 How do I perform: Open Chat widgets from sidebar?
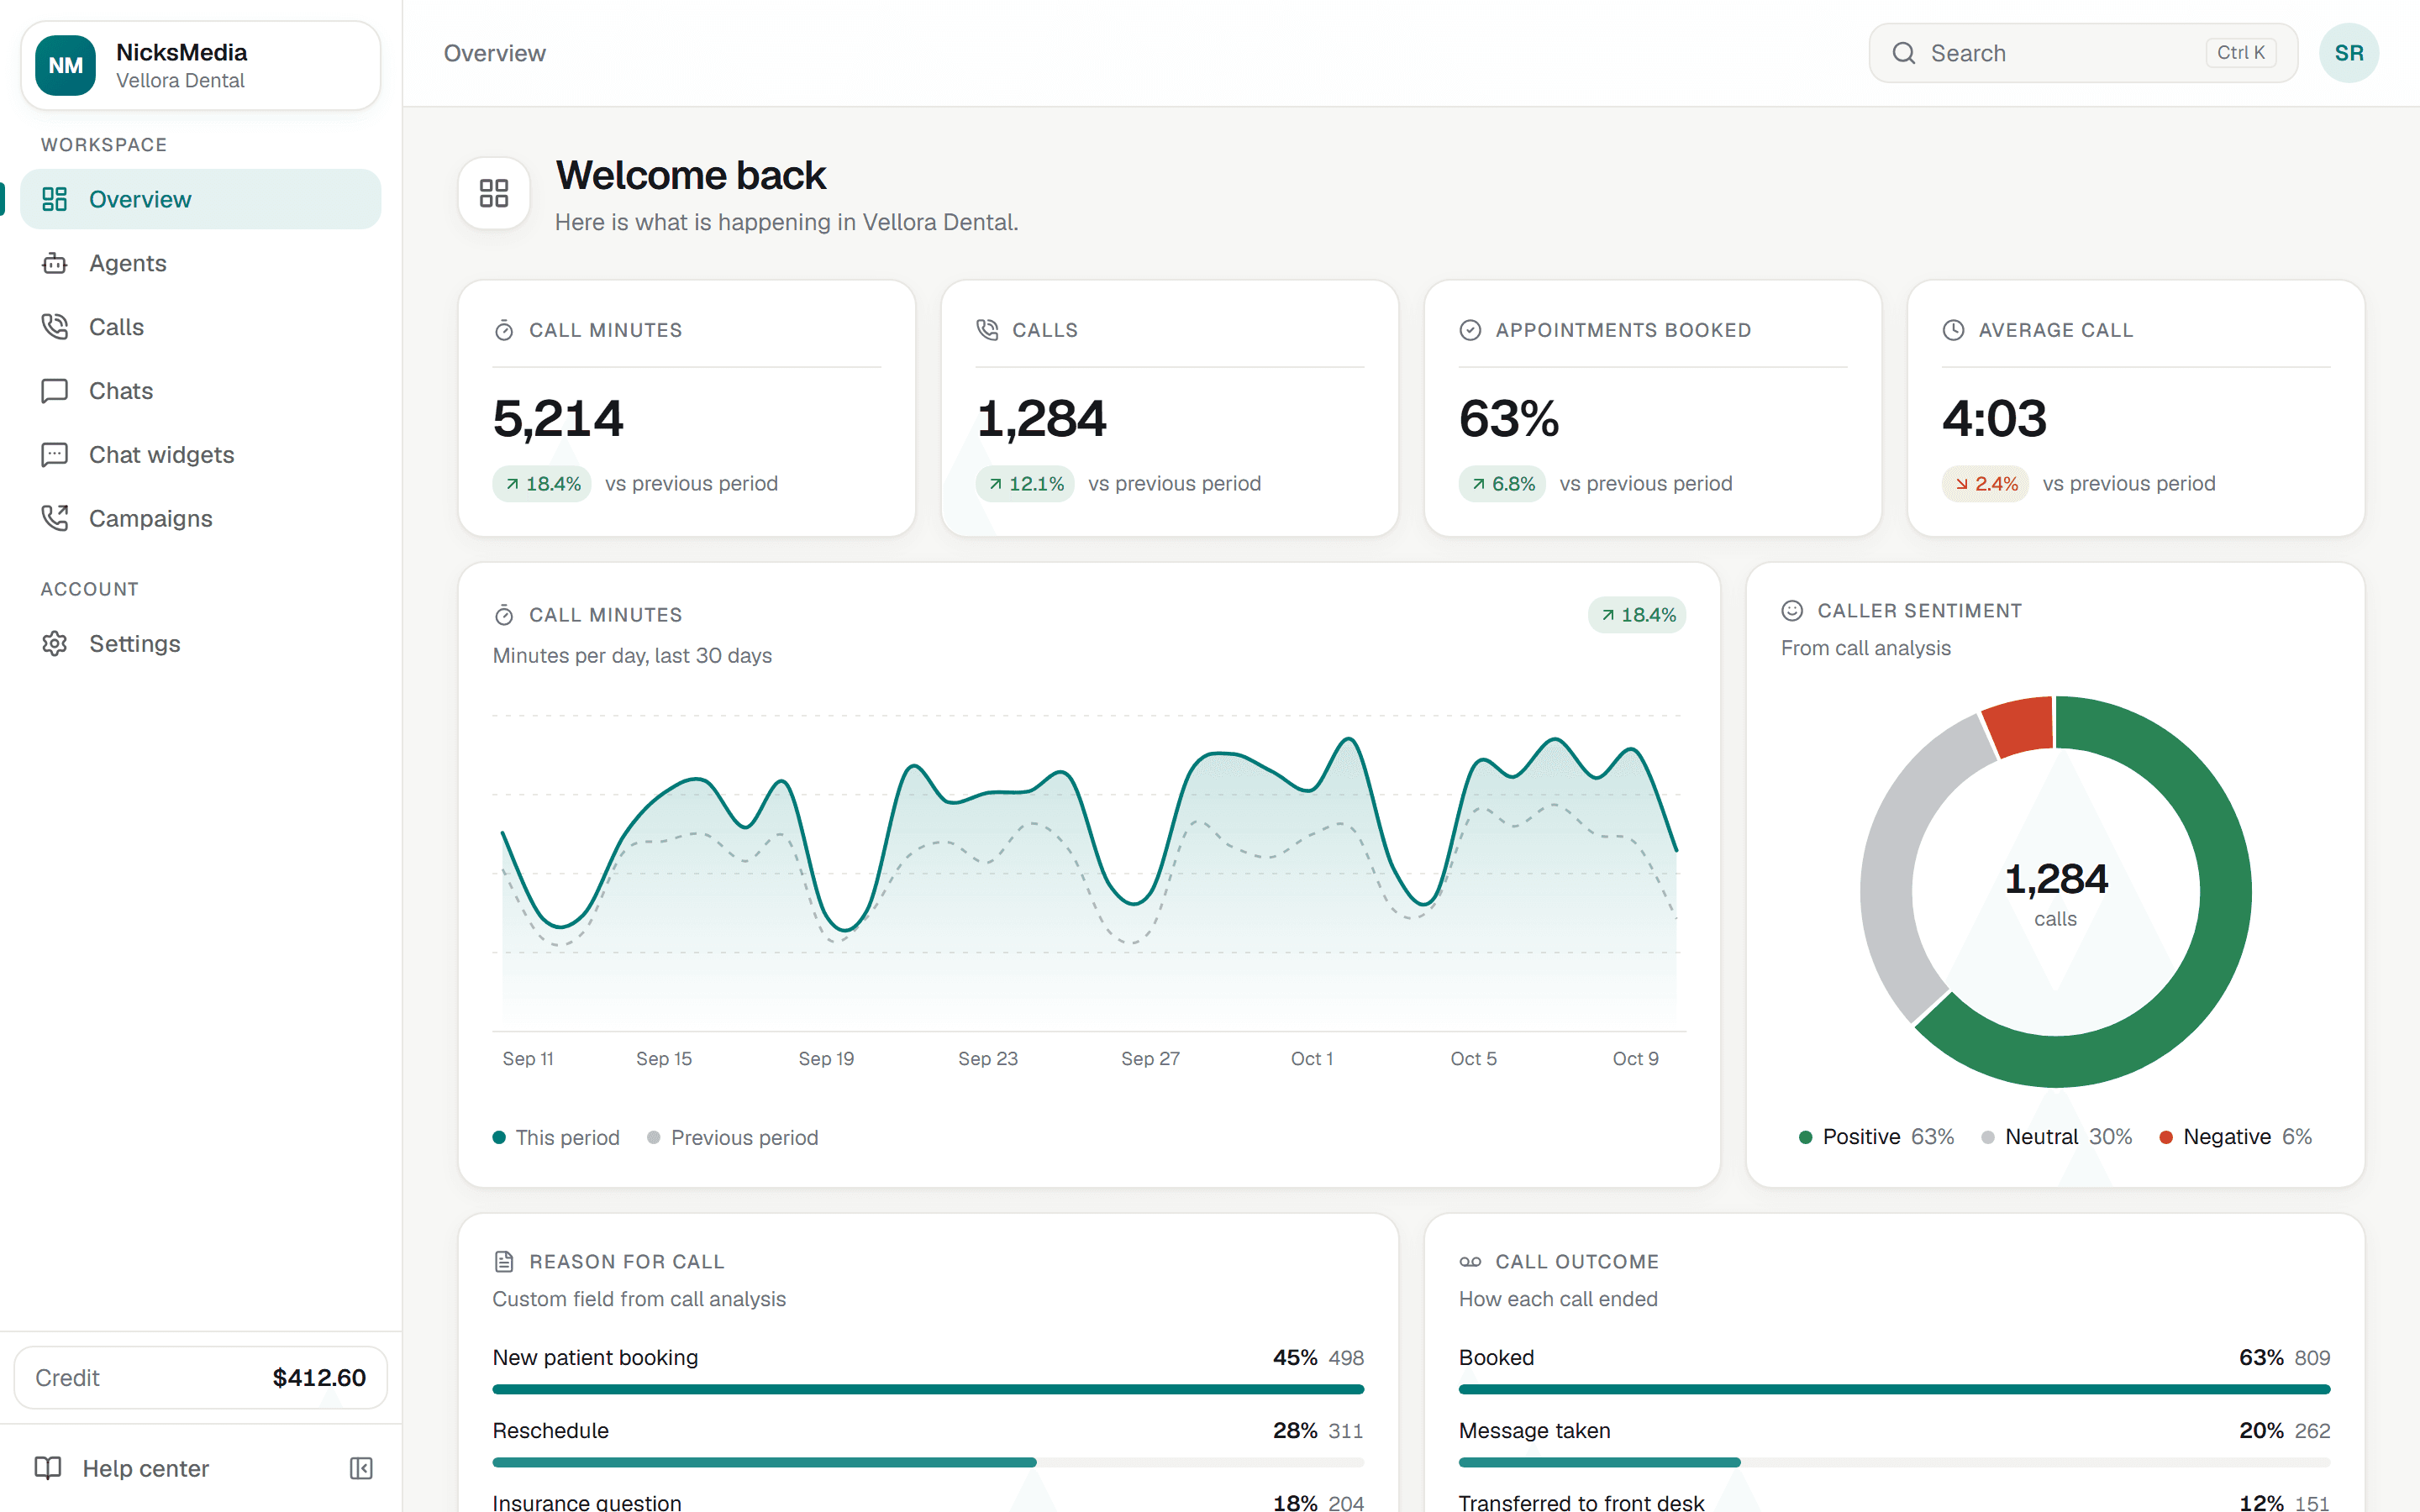201,455
